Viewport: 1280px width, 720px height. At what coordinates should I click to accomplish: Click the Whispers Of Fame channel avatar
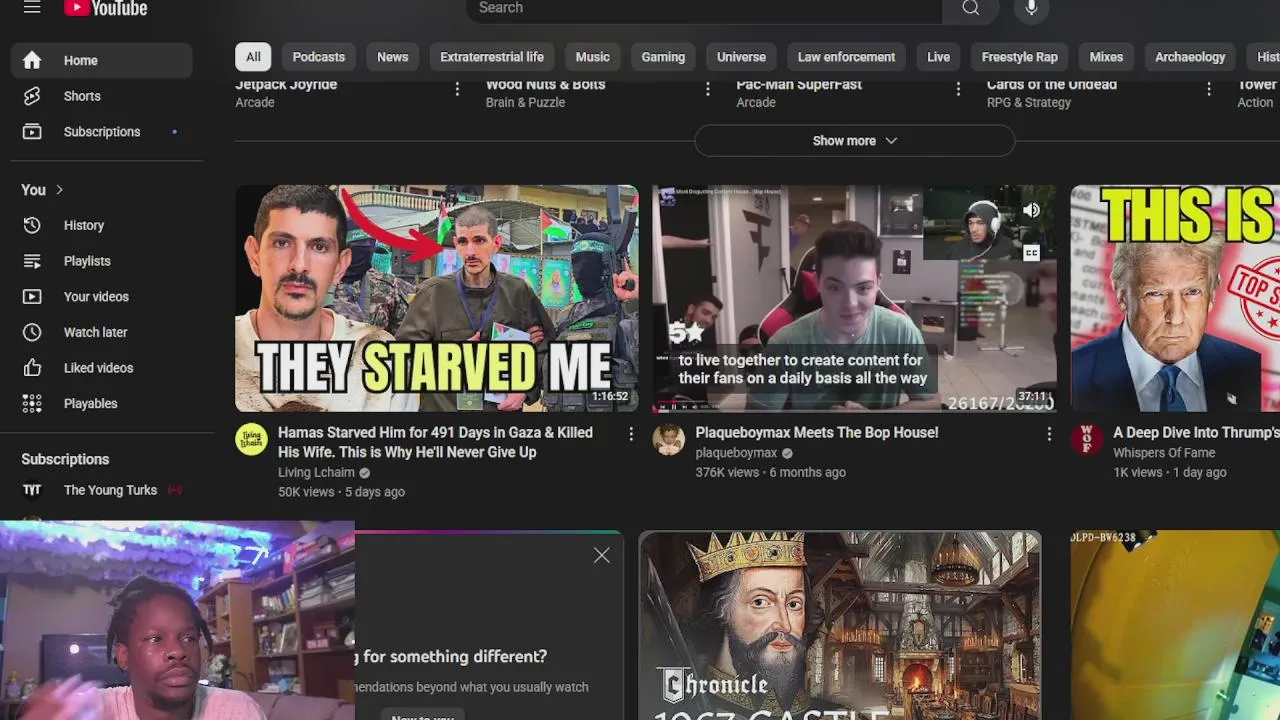point(1087,439)
